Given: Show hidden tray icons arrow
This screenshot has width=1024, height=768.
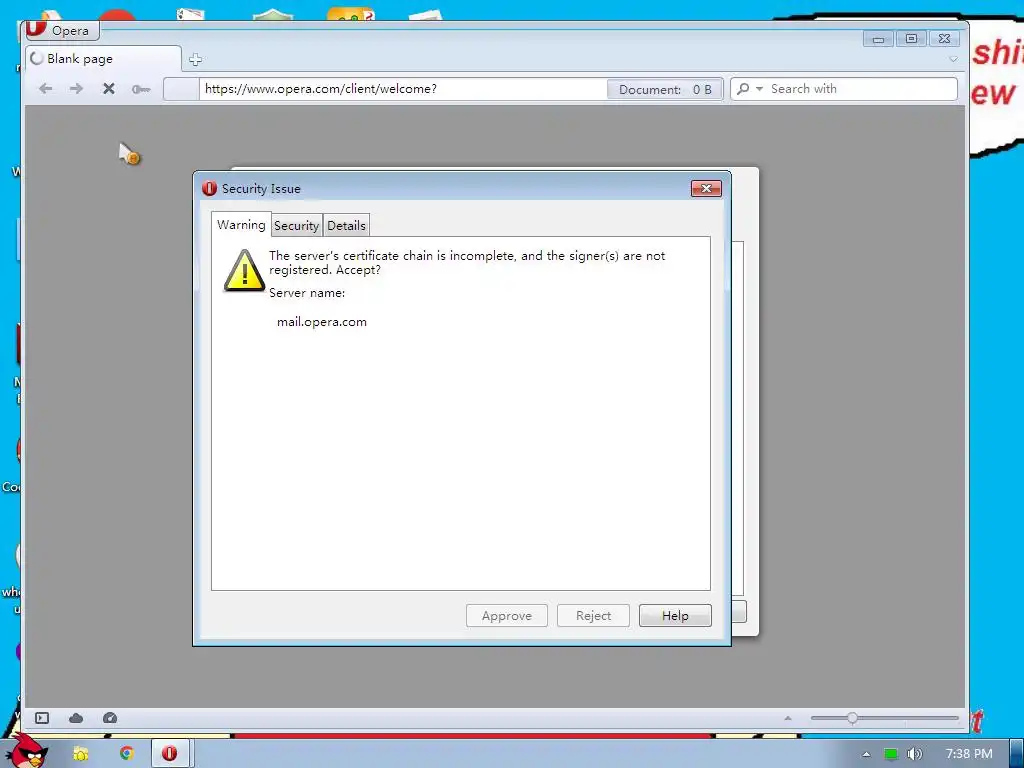Looking at the screenshot, I should click(x=866, y=754).
